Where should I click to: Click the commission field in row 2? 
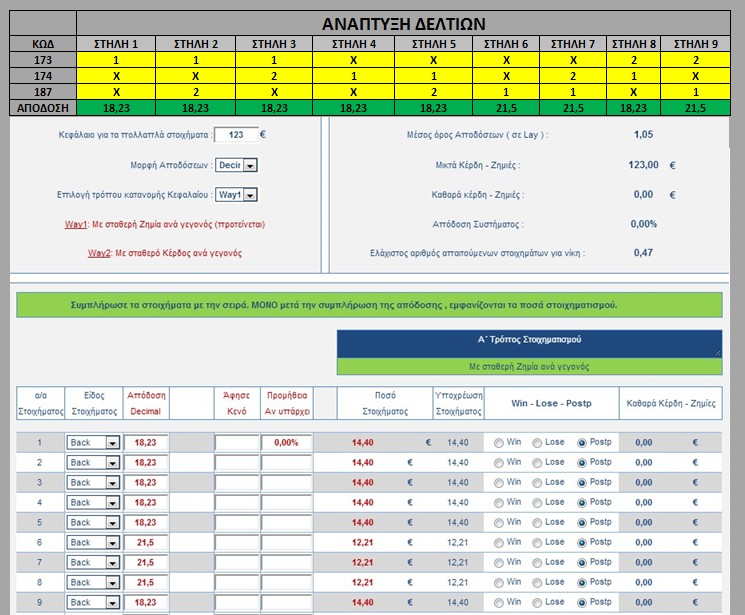pyautogui.click(x=286, y=462)
